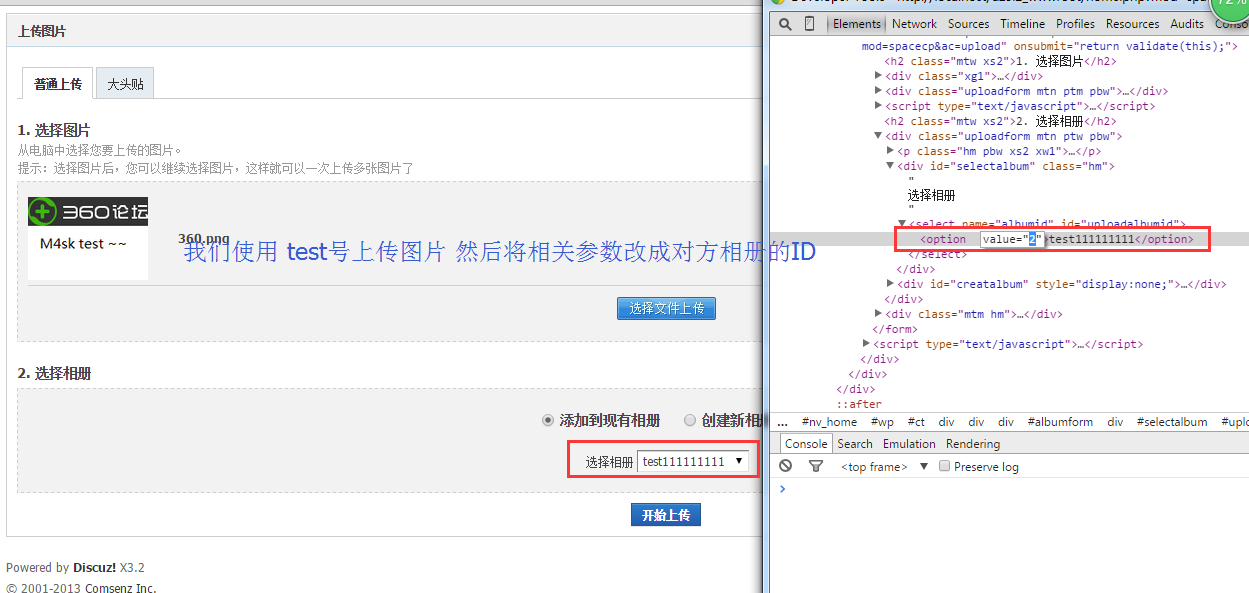Screen dimensions: 1249x593
Task: Enable the Preserve log checkbox
Action: coord(944,466)
